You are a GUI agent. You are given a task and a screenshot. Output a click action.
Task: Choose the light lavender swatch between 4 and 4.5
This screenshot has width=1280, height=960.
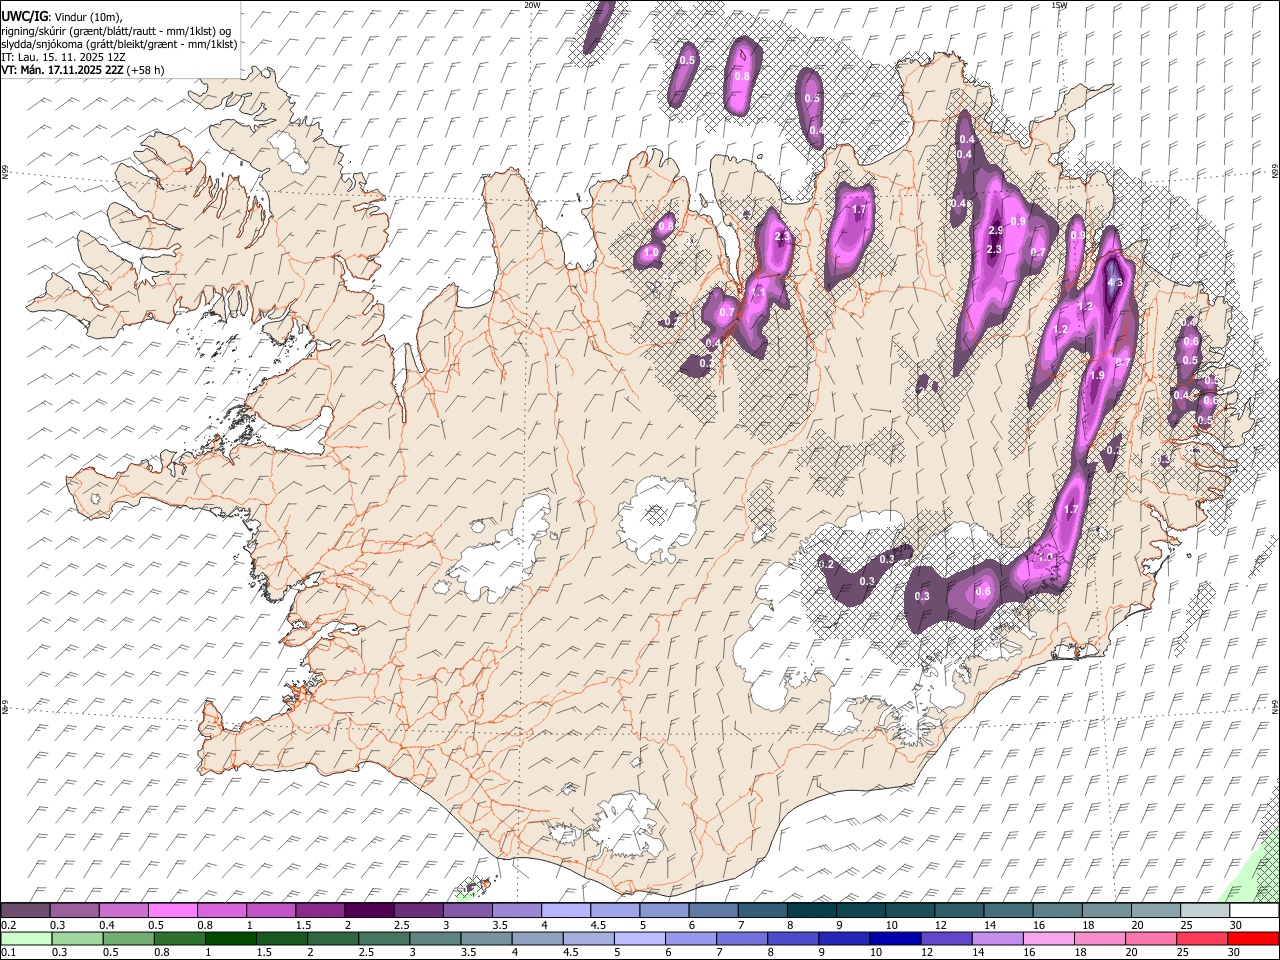(x=564, y=911)
